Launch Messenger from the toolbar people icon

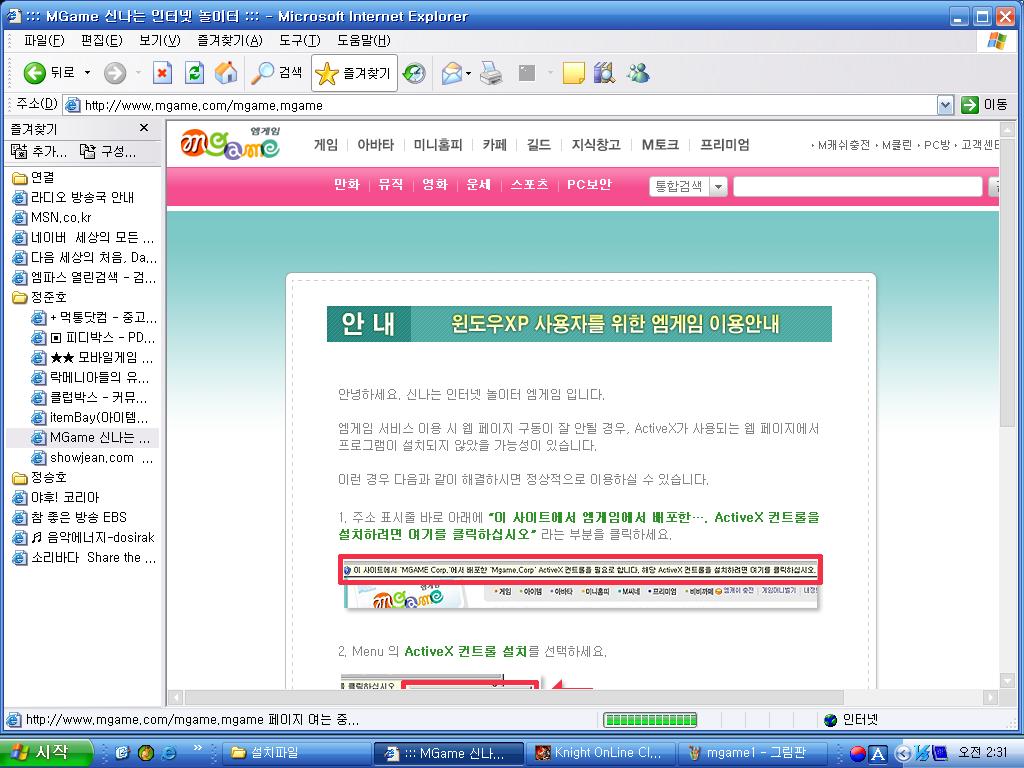638,73
